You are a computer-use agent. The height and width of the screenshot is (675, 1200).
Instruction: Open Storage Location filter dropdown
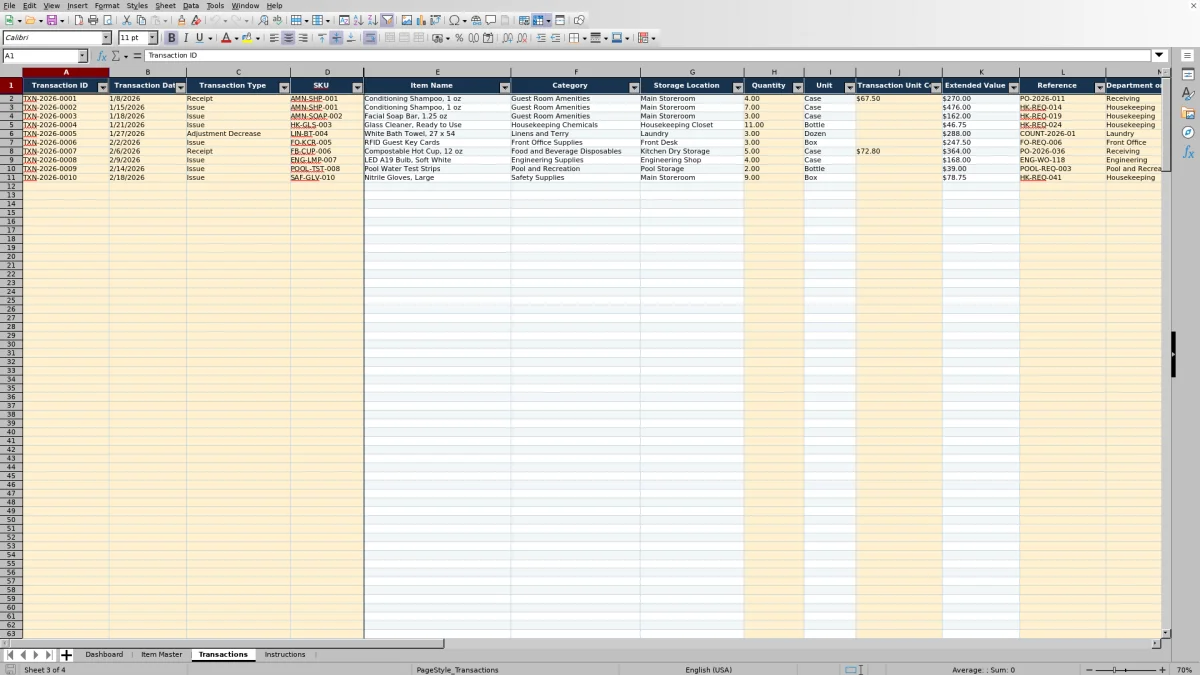(737, 88)
